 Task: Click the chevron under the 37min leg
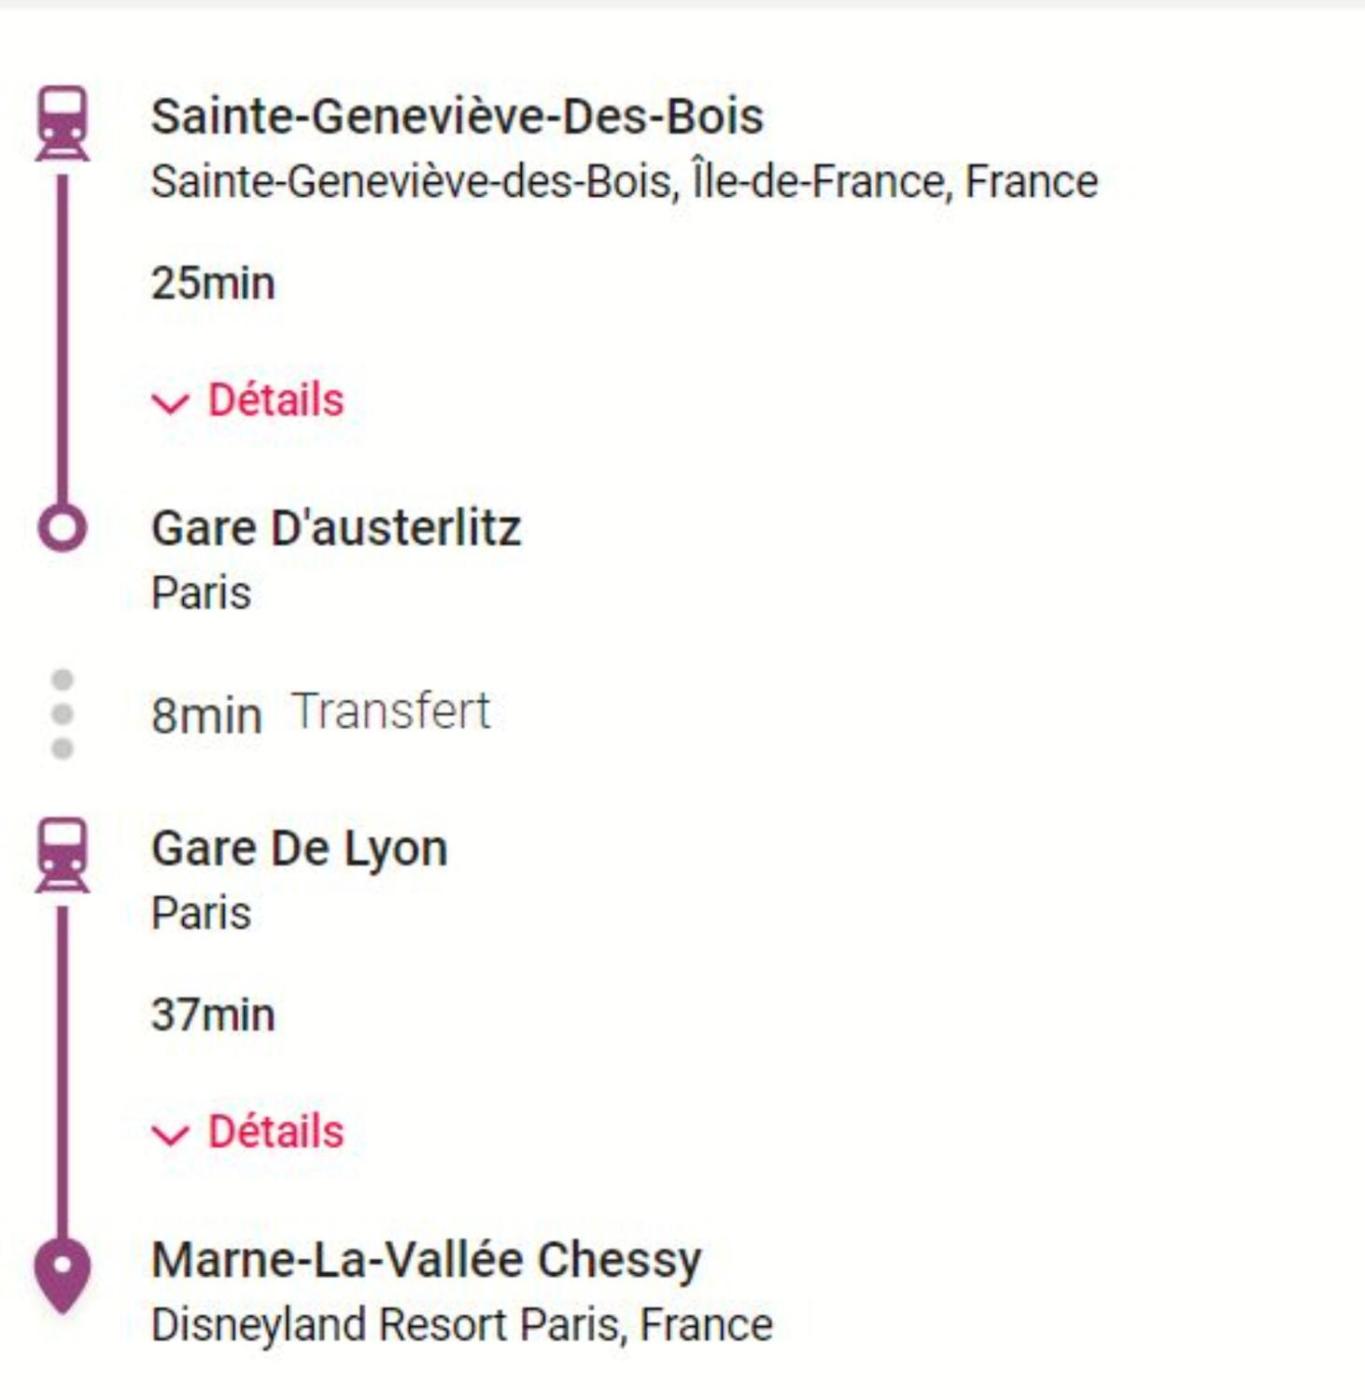coord(170,1135)
